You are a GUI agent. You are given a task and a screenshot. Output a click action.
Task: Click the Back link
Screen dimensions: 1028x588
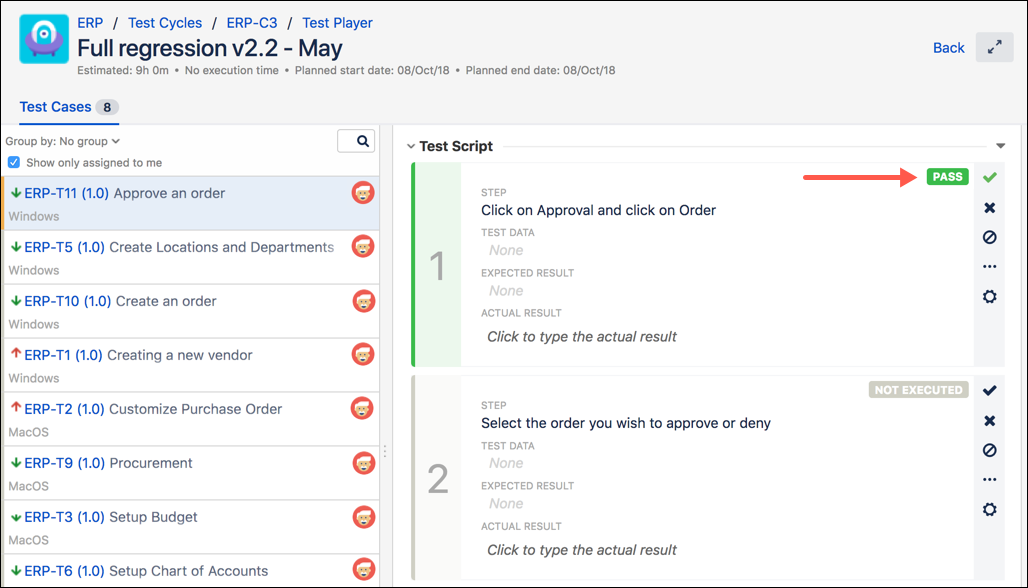tap(948, 48)
